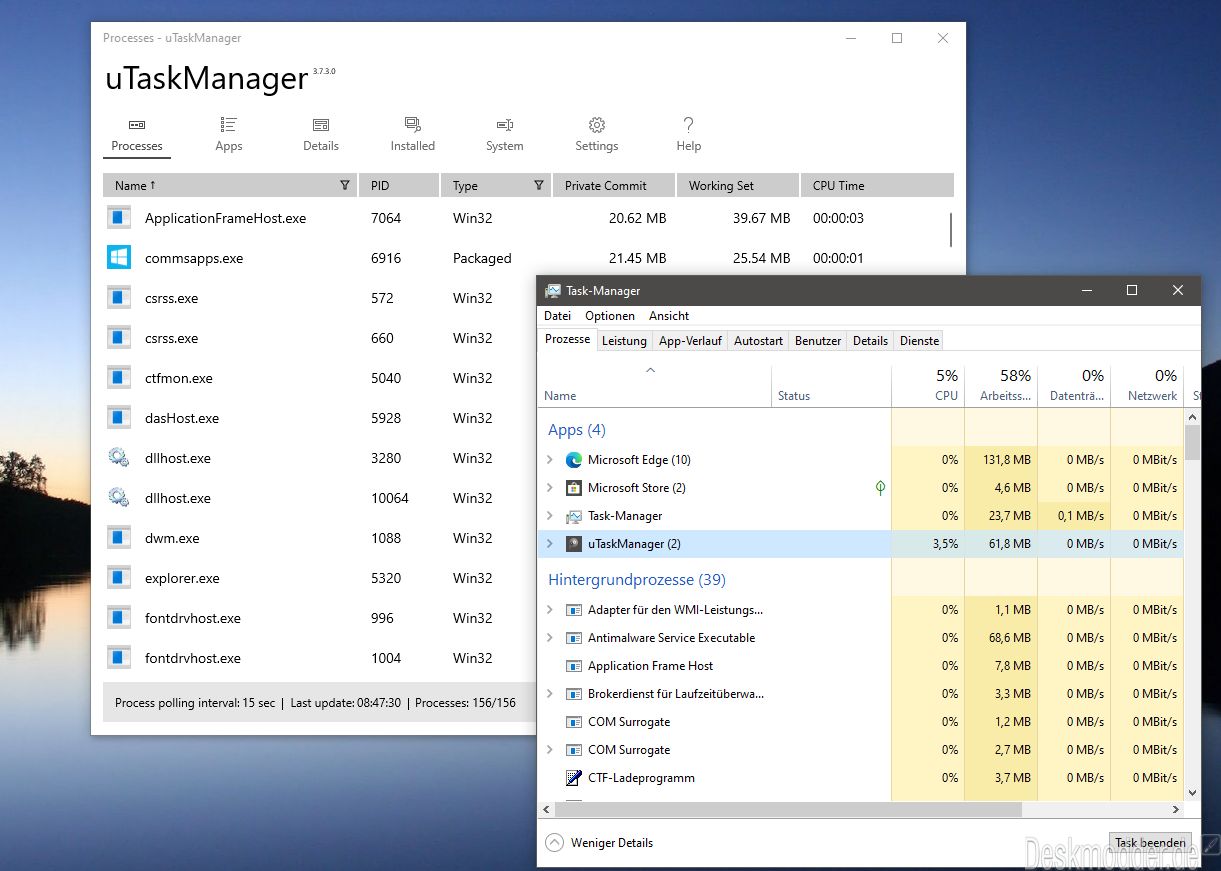Click the Apps (4) group heading
This screenshot has height=871, width=1221.
tap(577, 430)
